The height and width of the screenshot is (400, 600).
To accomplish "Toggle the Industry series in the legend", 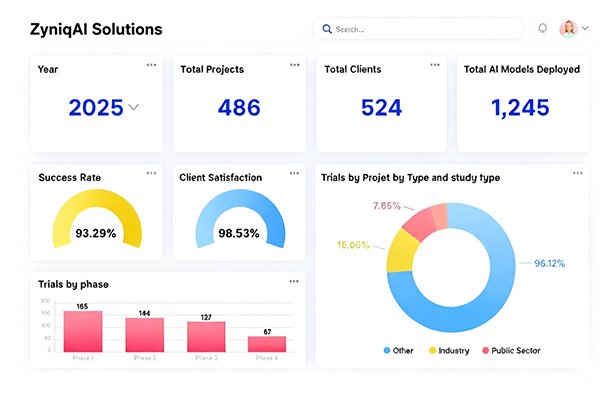I will tap(447, 351).
